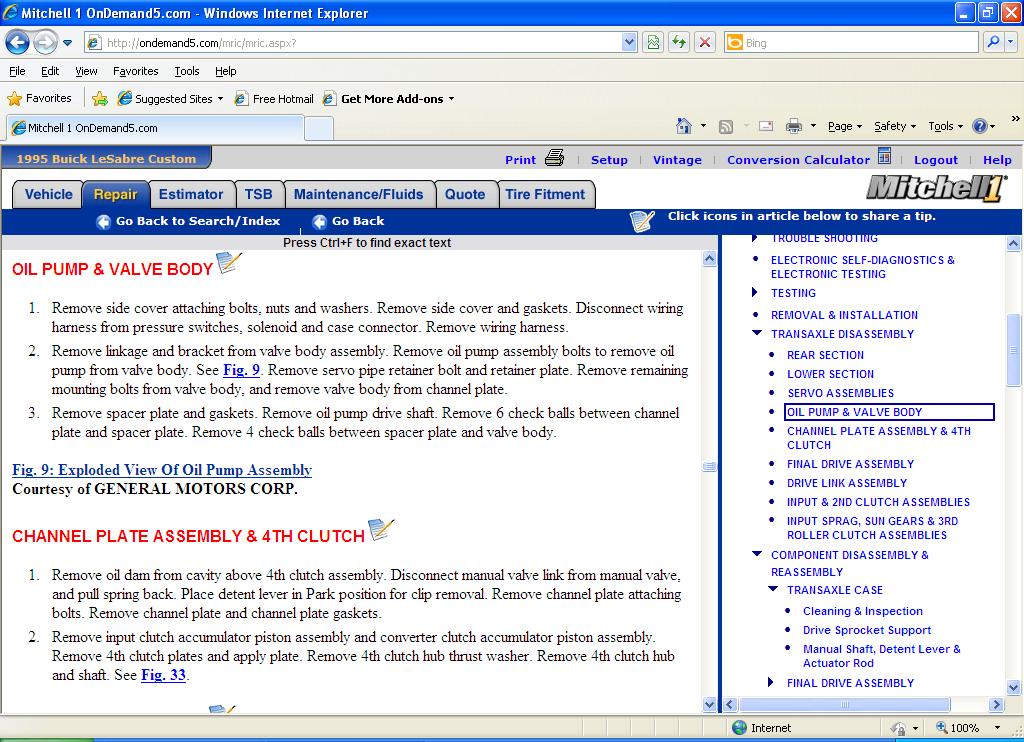The width and height of the screenshot is (1024, 742).
Task: Click the Internet zone globe in status bar
Action: click(x=739, y=728)
